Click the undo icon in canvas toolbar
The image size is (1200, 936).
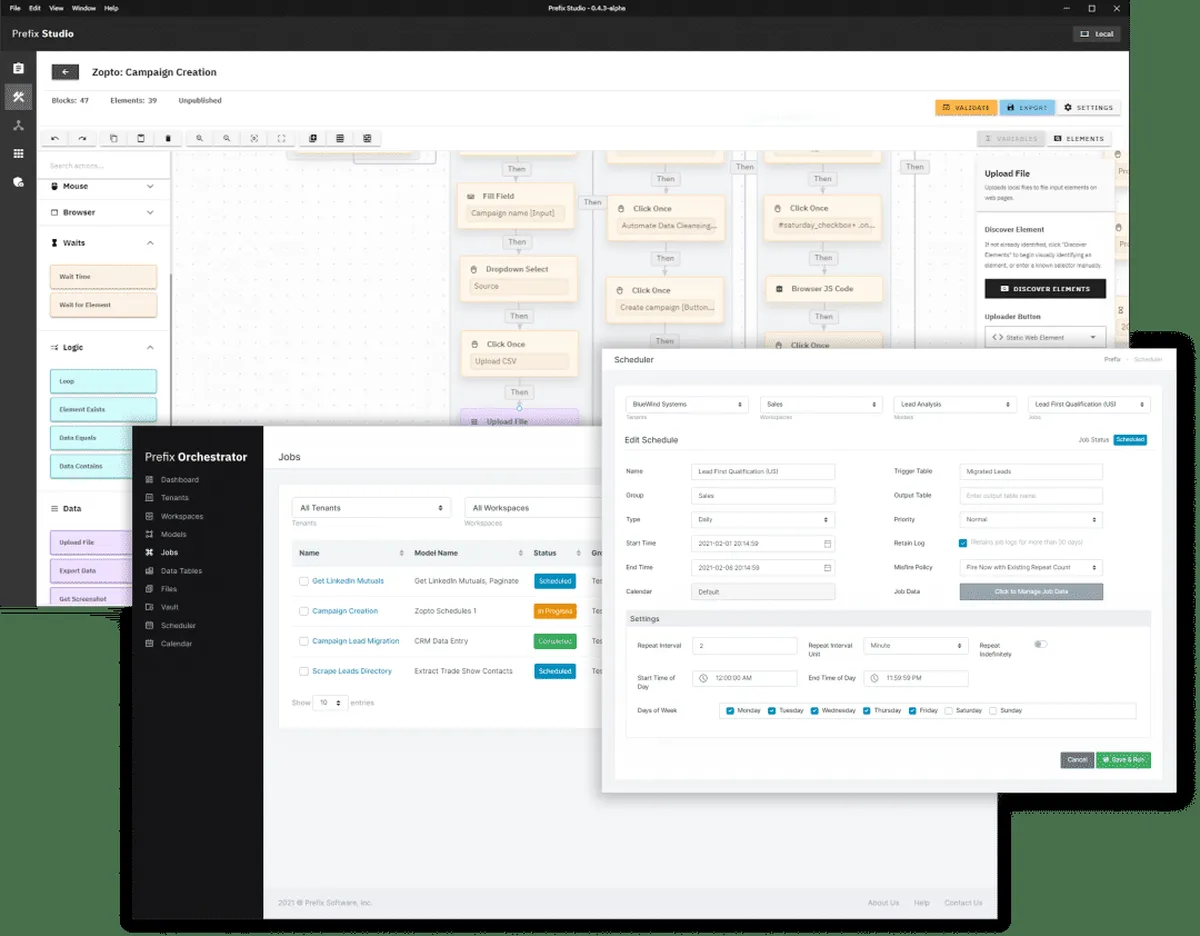[x=55, y=138]
